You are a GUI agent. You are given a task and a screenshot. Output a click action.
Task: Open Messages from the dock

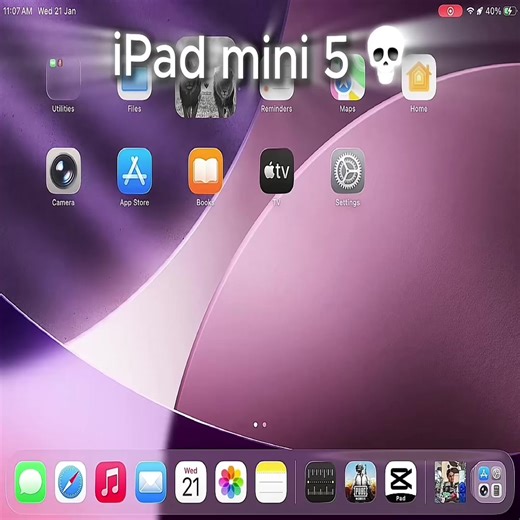[31, 482]
